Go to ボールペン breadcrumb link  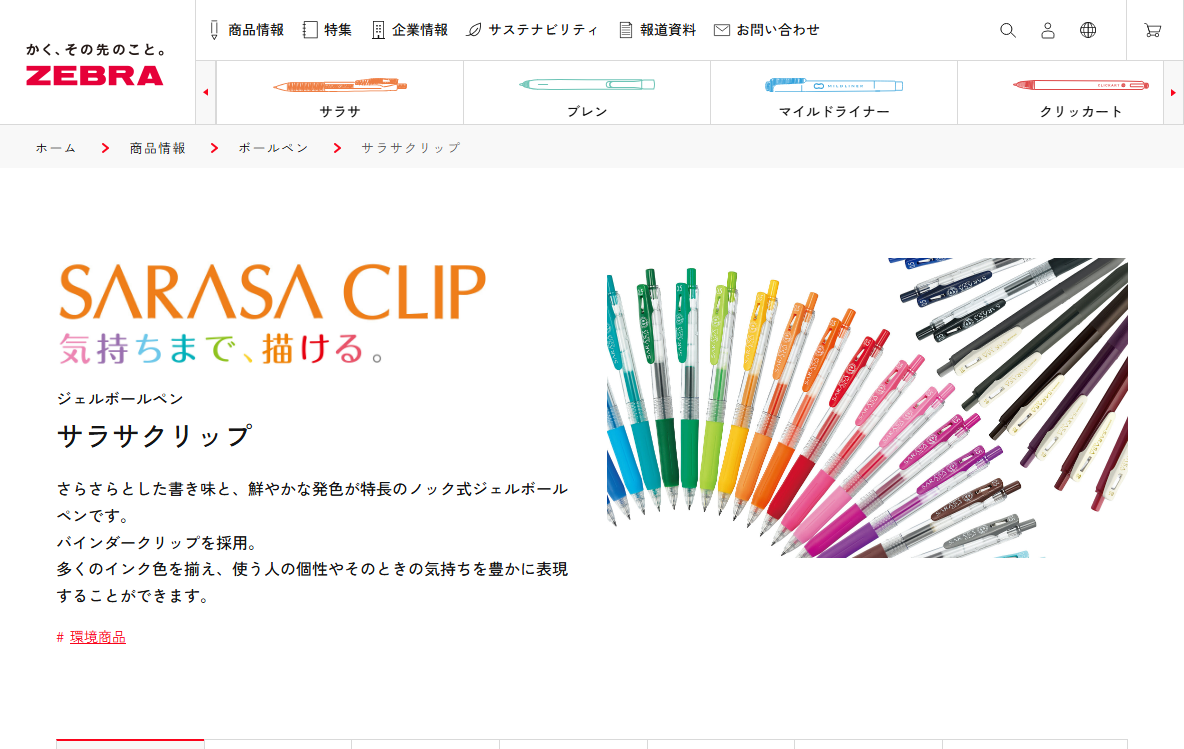273,148
